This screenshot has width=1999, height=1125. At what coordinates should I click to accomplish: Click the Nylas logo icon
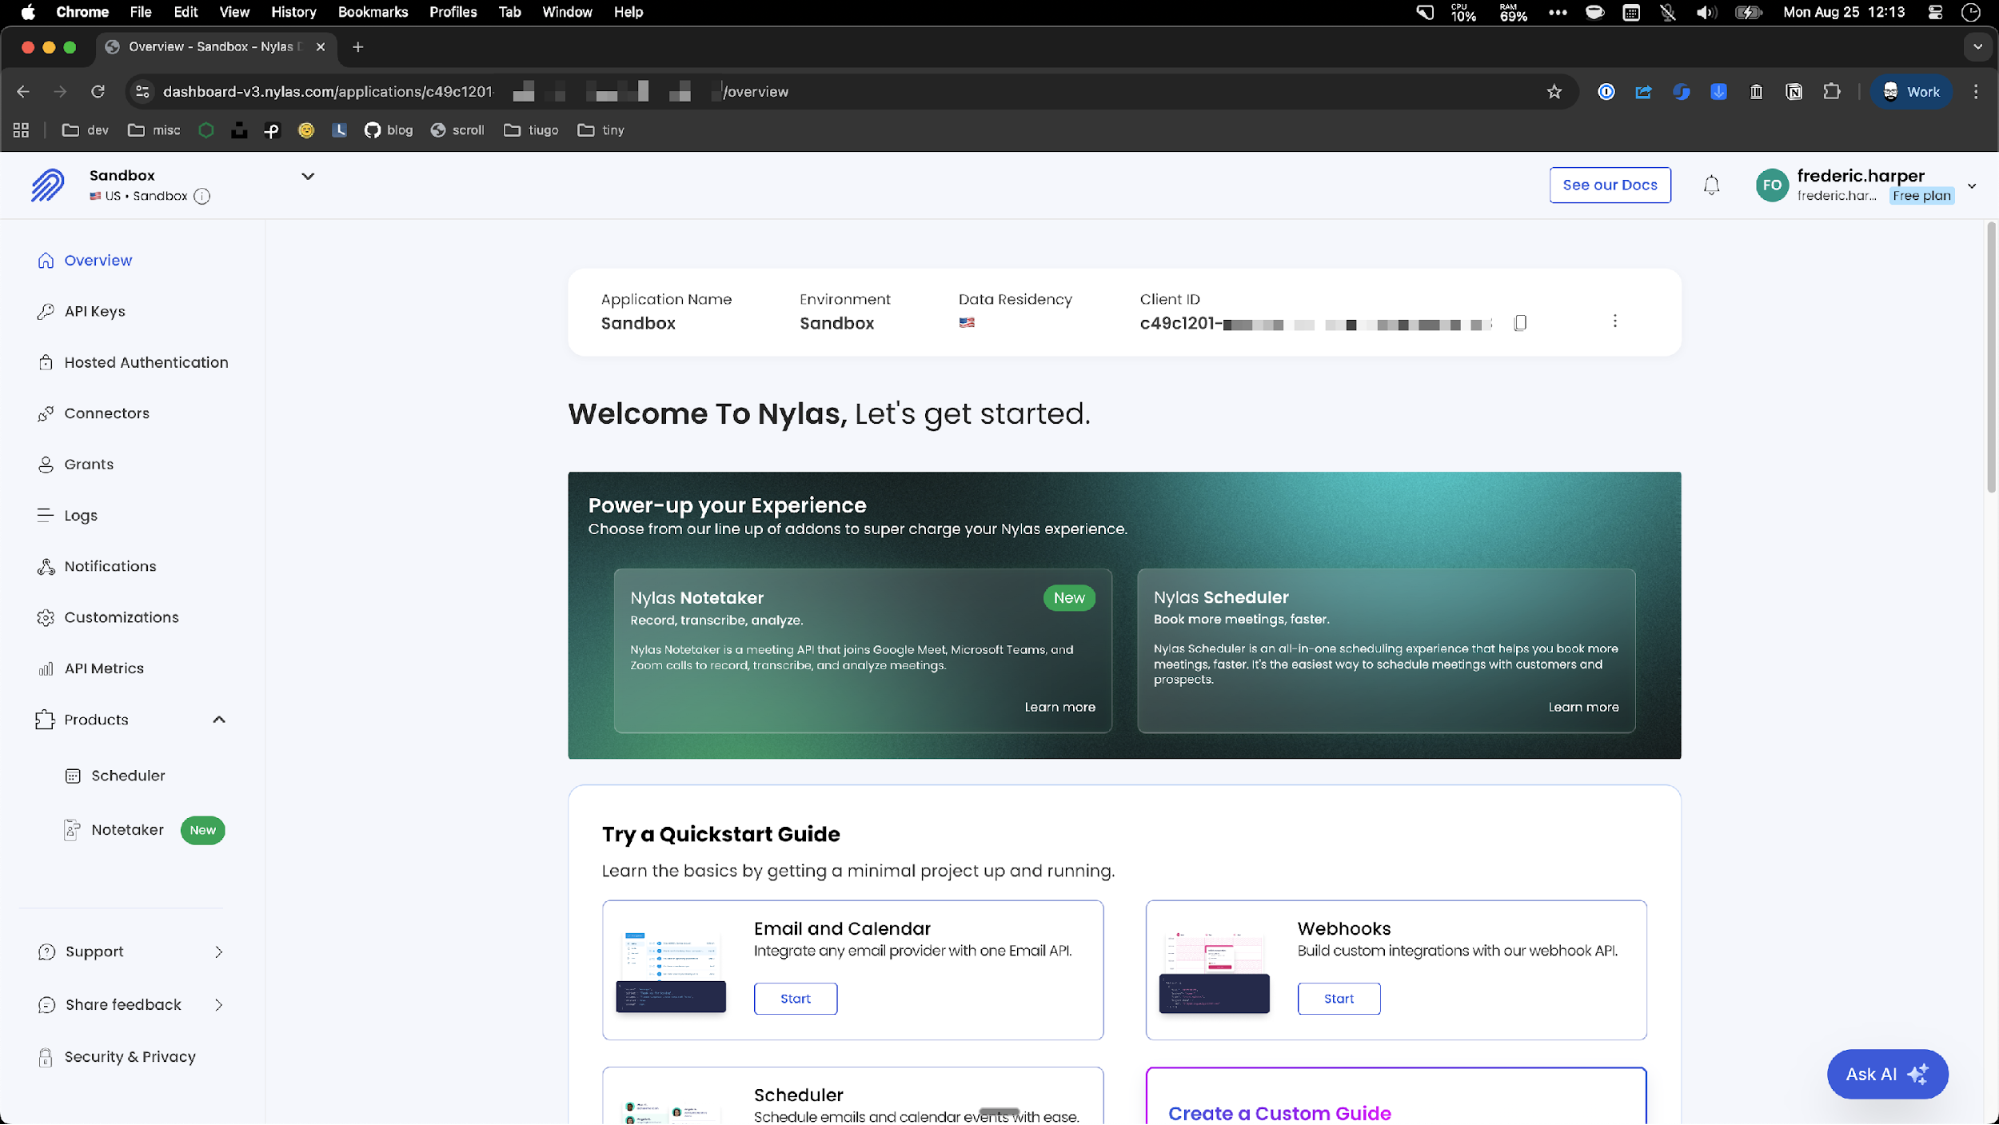(47, 185)
